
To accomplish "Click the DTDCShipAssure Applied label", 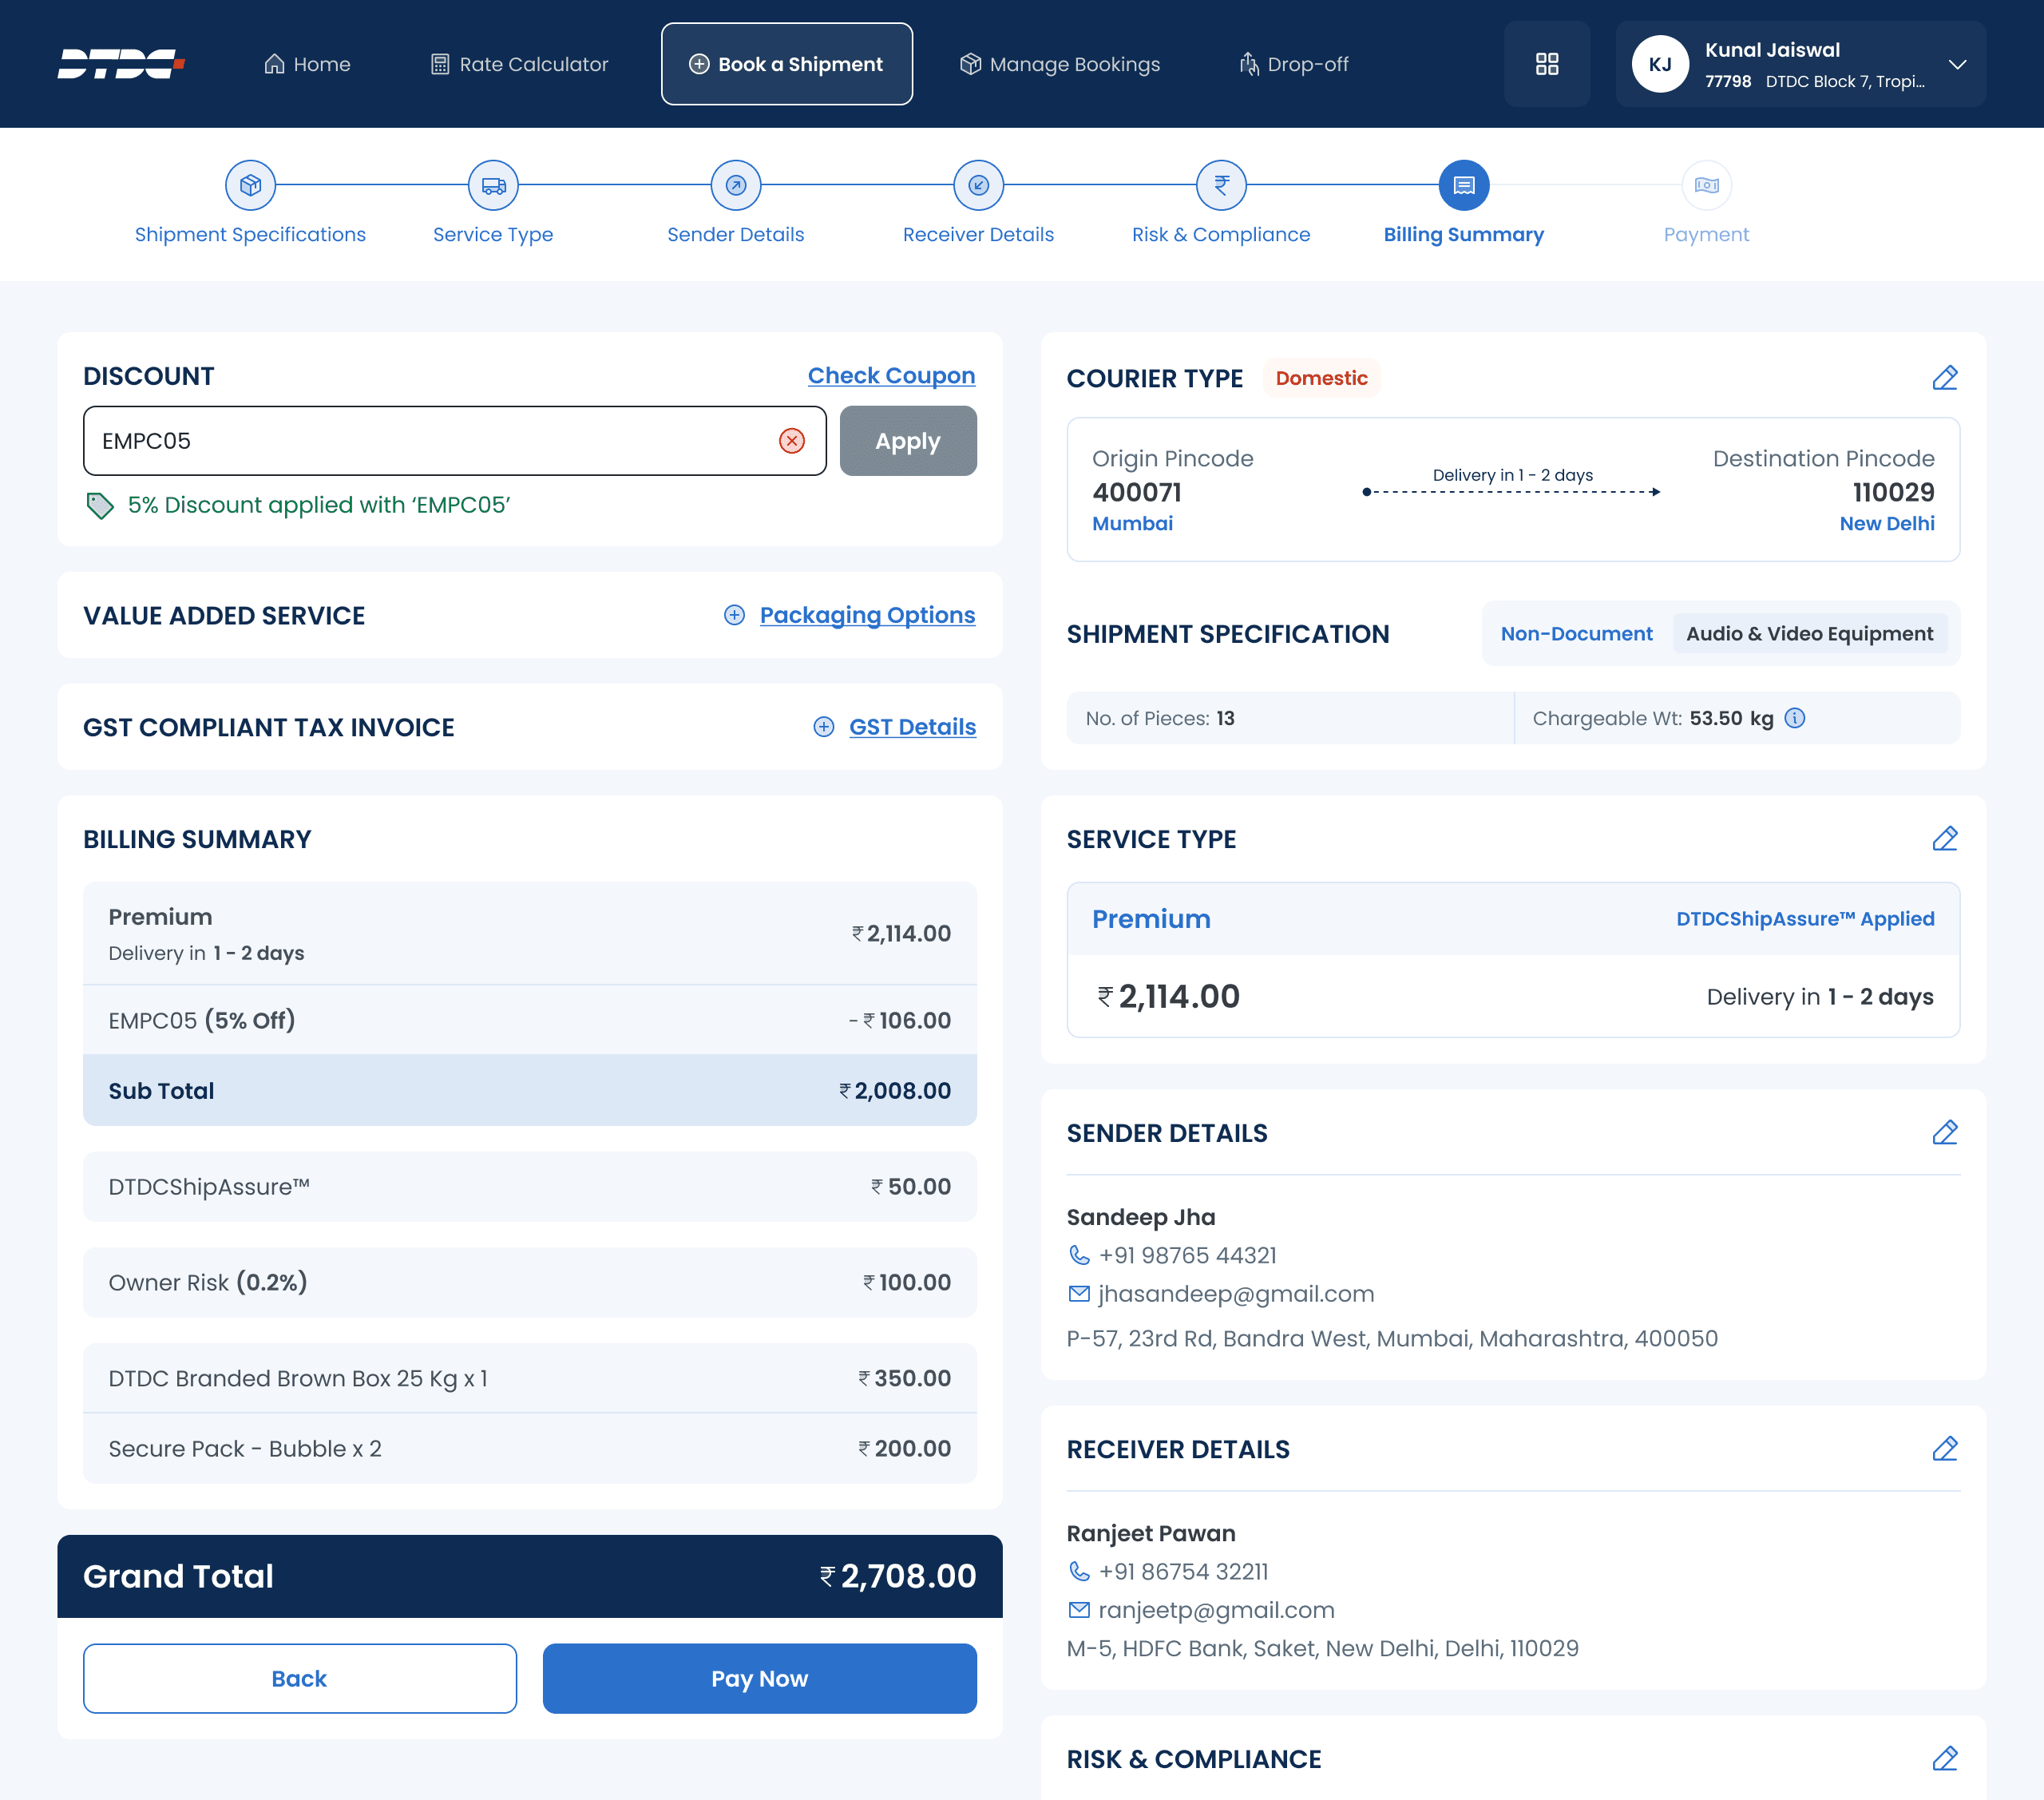I will (1805, 919).
